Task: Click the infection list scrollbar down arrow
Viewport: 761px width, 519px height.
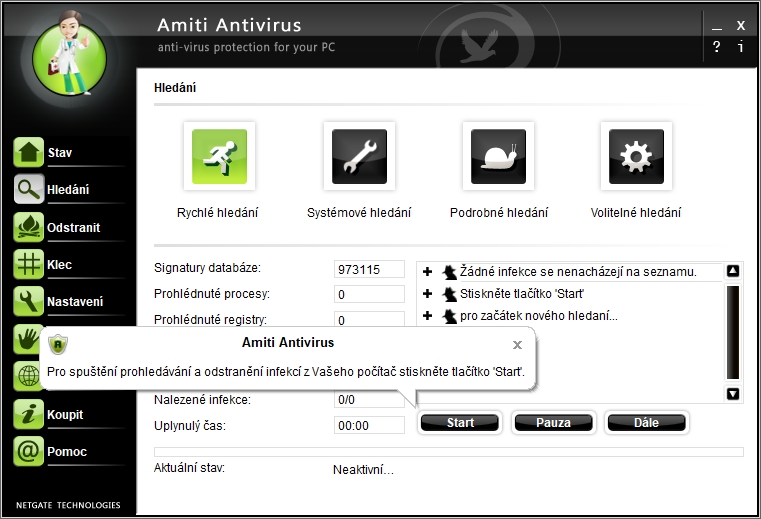Action: tap(733, 394)
